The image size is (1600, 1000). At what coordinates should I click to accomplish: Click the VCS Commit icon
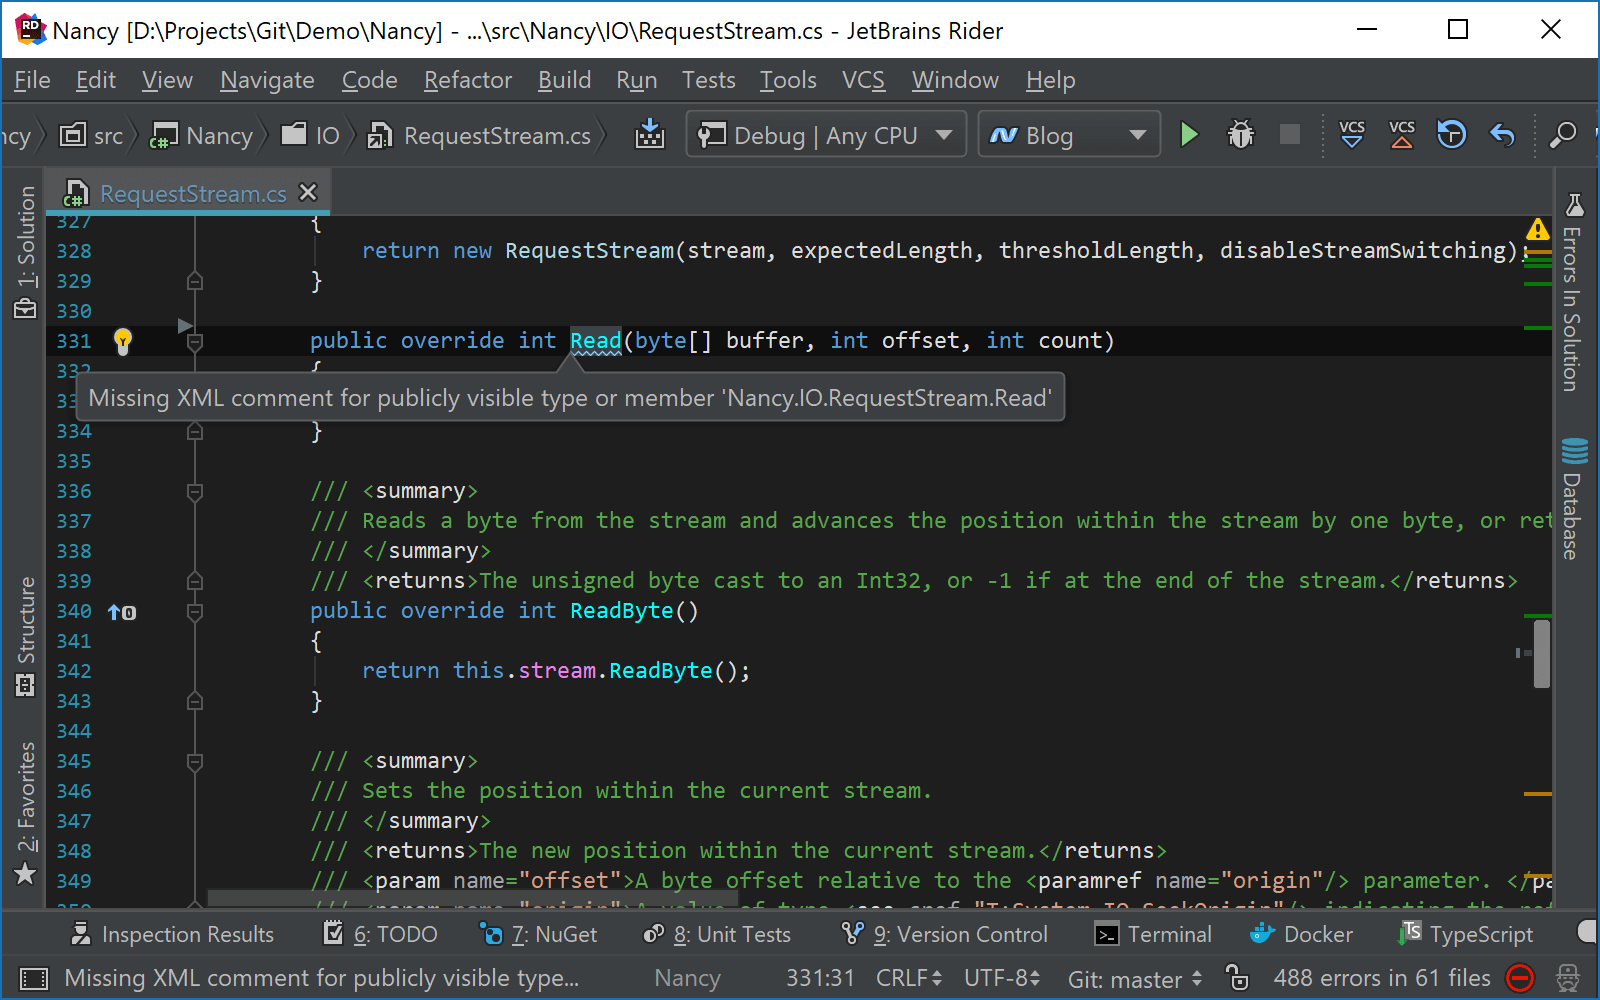point(1402,134)
